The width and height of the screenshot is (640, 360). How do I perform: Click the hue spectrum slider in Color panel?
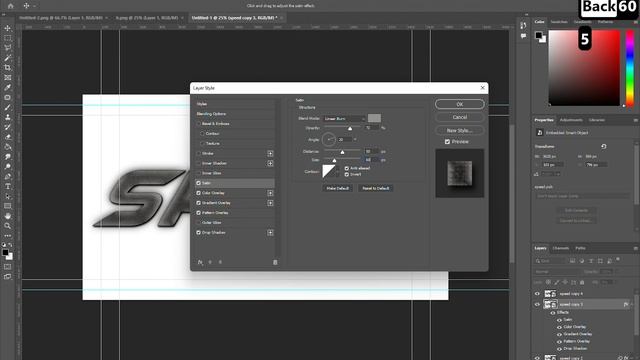(630, 69)
